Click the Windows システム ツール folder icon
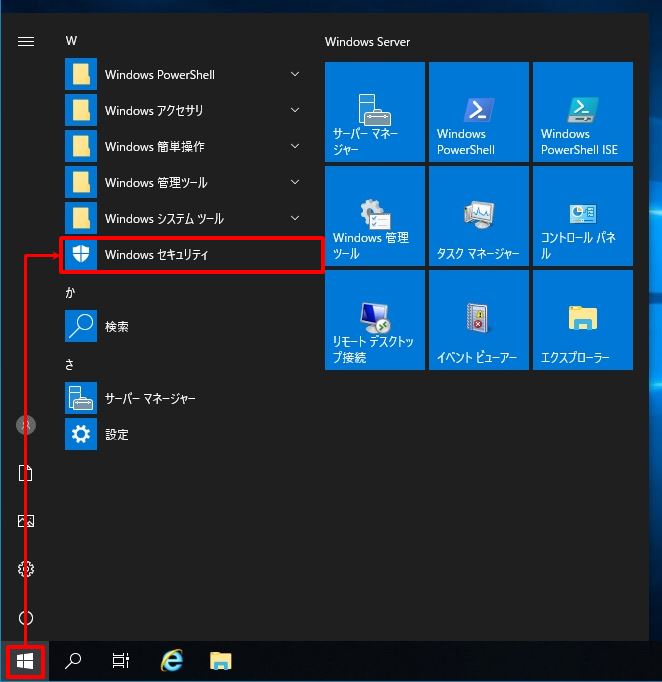The image size is (662, 682). point(81,218)
